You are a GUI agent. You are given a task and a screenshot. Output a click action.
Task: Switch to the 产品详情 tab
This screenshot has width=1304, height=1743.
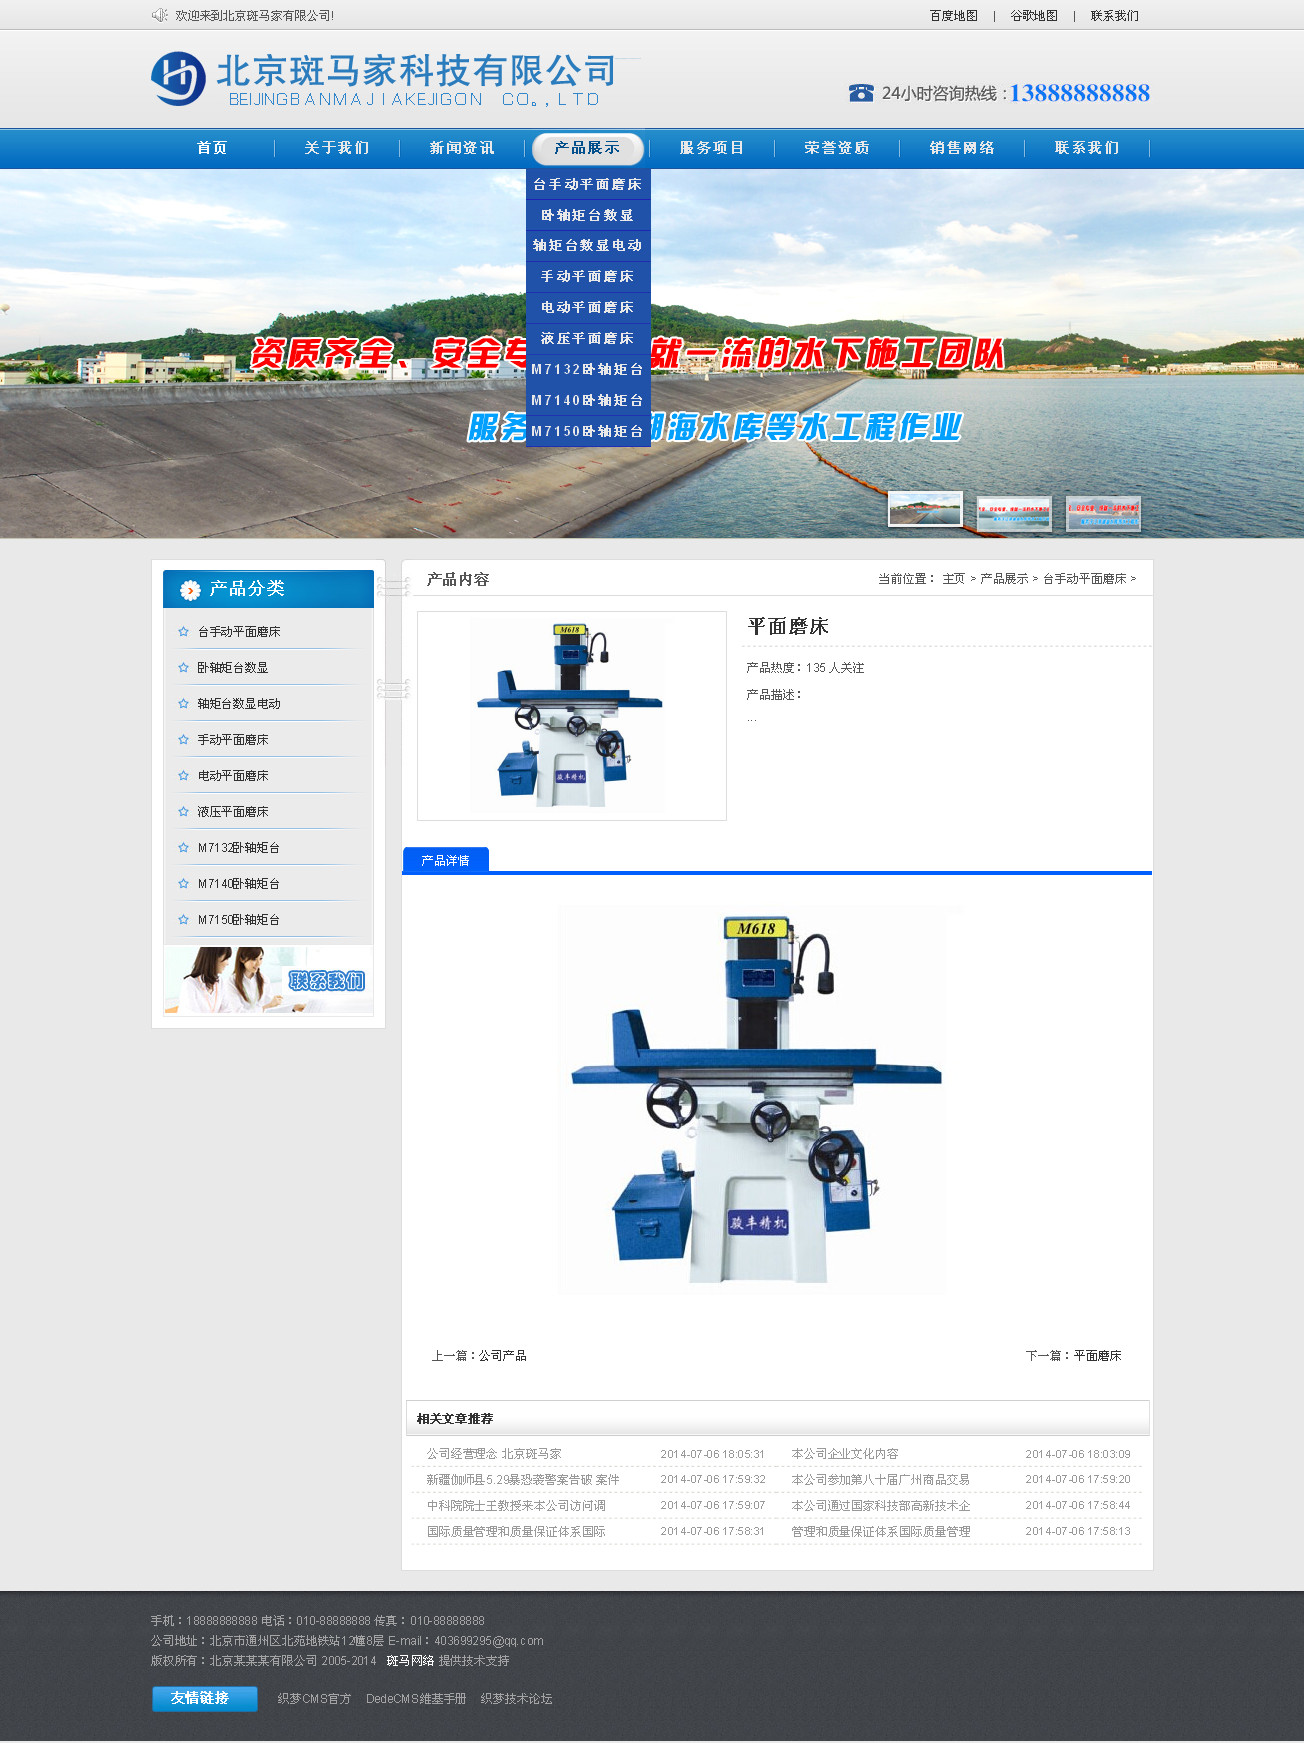(445, 860)
